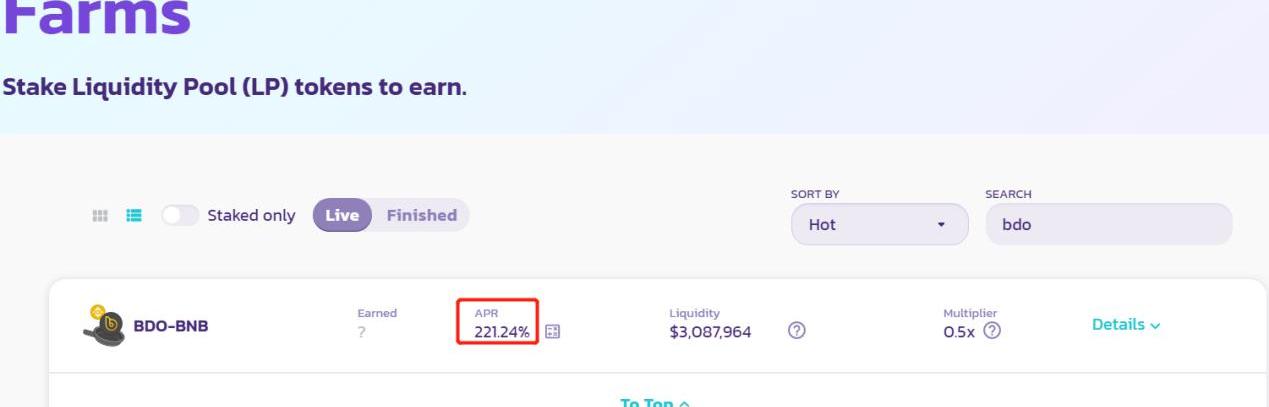Click the $3,087,964 liquidity value
The image size is (1269, 407).
coord(710,332)
